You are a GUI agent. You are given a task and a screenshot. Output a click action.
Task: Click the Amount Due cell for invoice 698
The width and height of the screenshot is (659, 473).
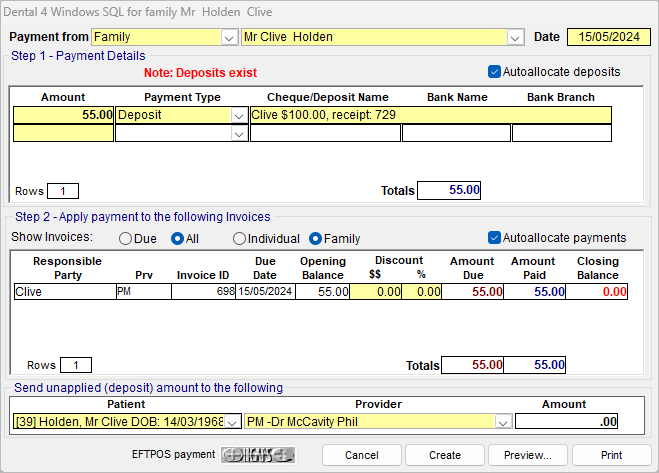[472, 291]
